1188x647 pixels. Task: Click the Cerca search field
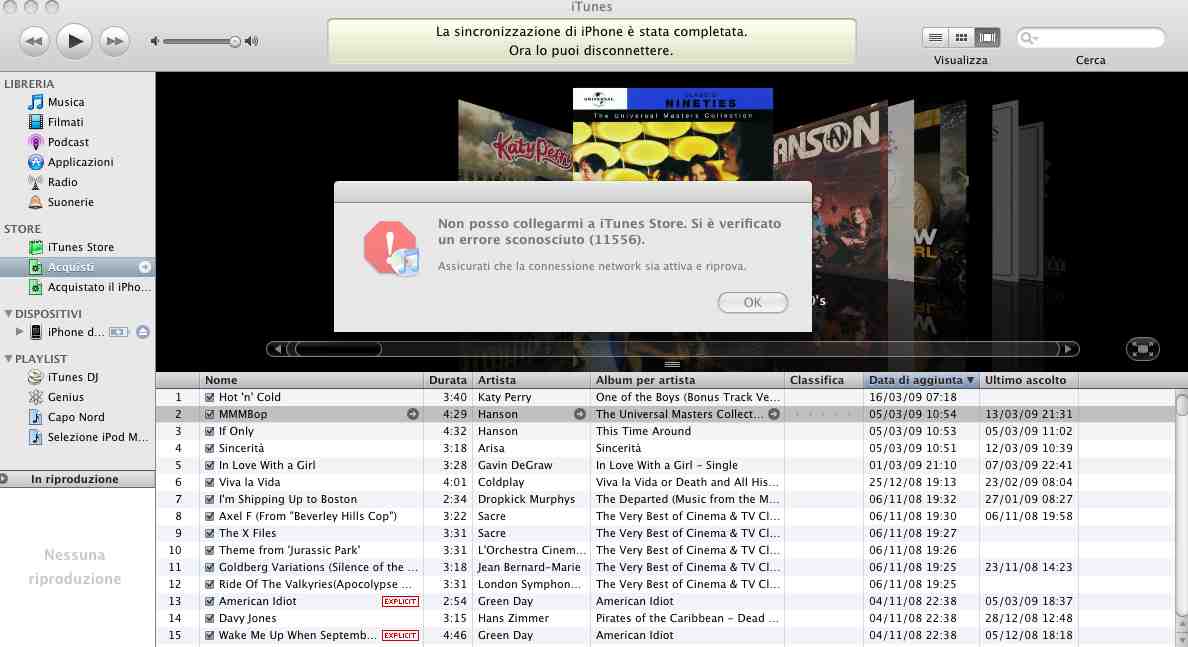coord(1090,38)
